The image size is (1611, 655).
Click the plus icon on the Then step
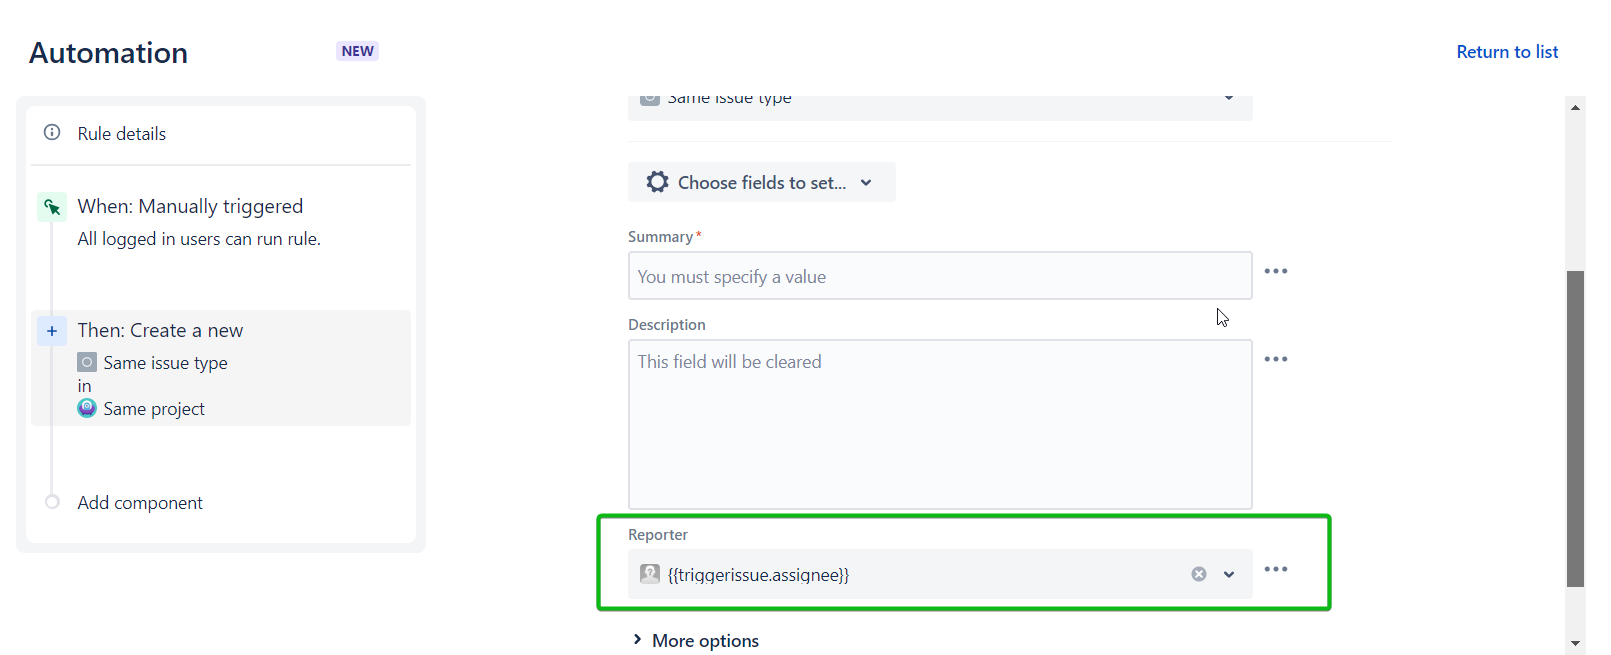click(51, 330)
